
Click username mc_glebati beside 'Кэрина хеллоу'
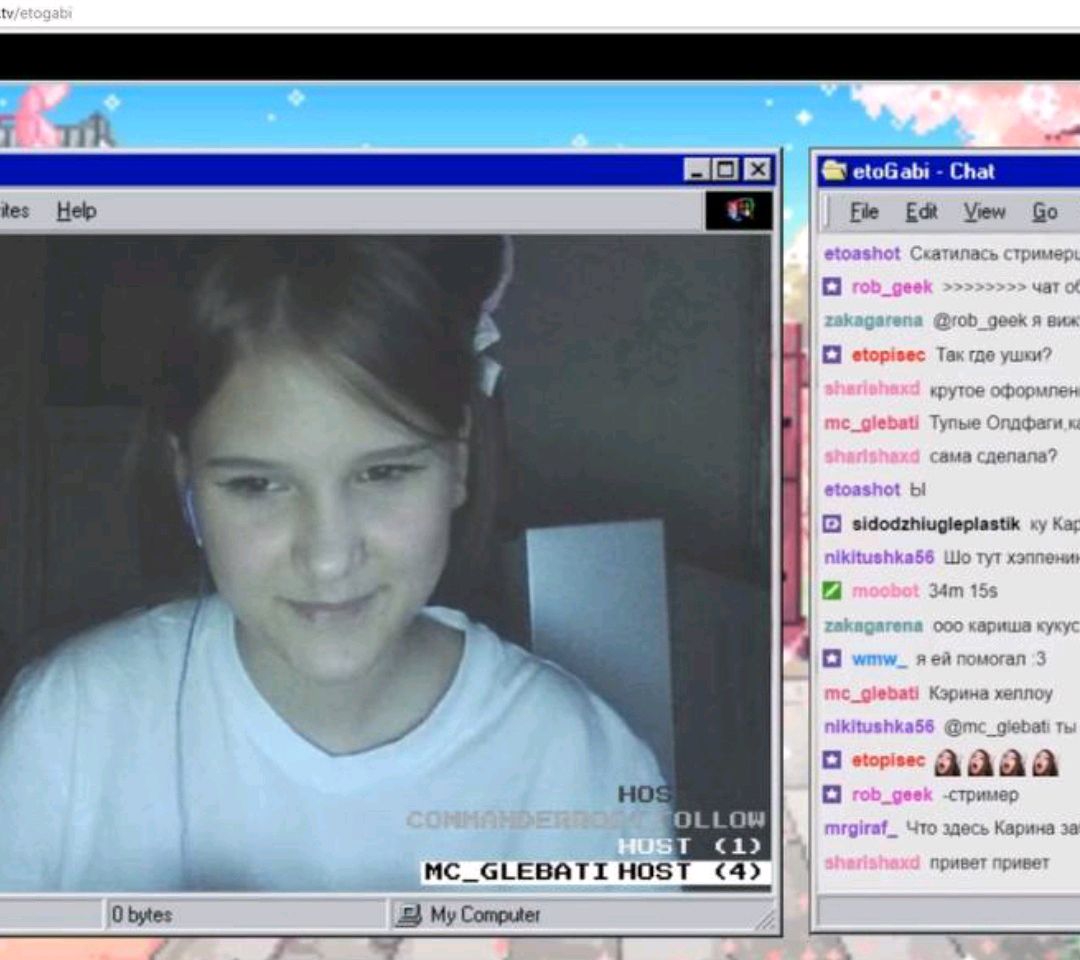pyautogui.click(x=871, y=693)
